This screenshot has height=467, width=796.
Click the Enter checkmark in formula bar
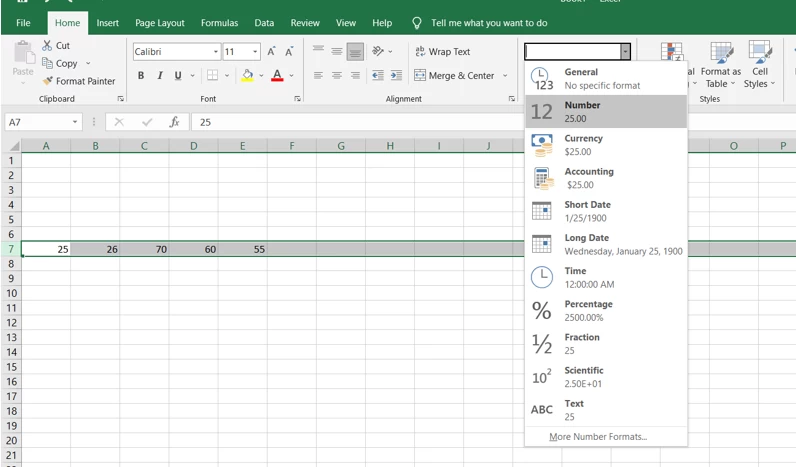point(147,122)
